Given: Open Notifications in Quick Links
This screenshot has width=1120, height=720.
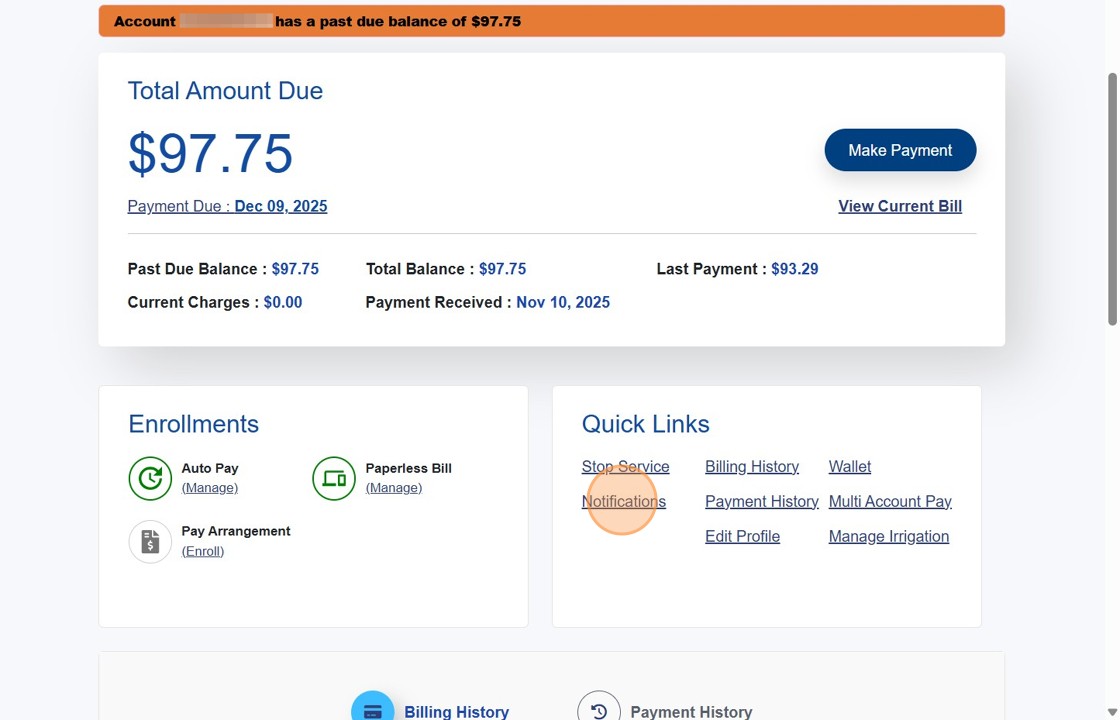Looking at the screenshot, I should click(x=623, y=502).
